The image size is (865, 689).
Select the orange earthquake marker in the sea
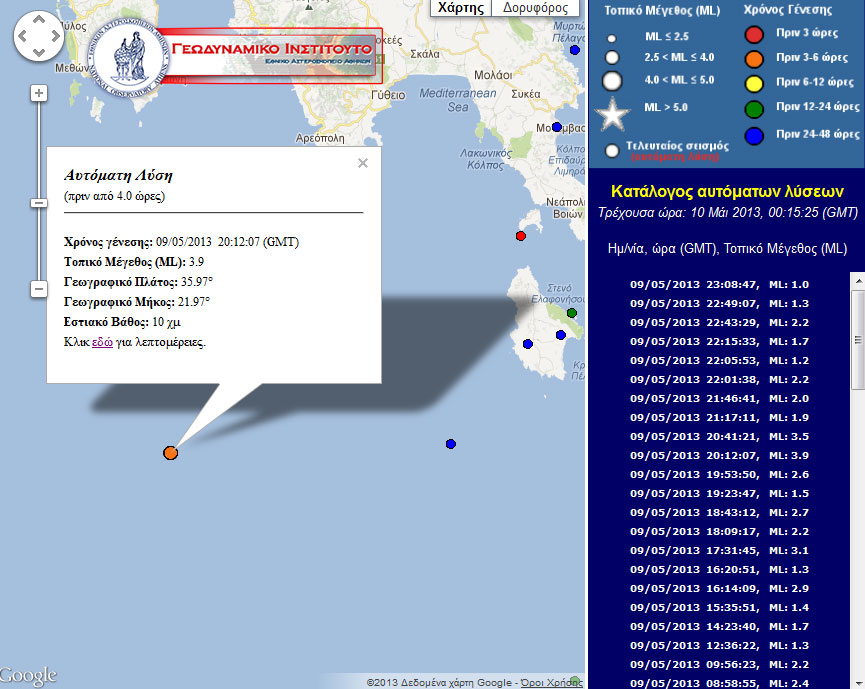[x=170, y=453]
